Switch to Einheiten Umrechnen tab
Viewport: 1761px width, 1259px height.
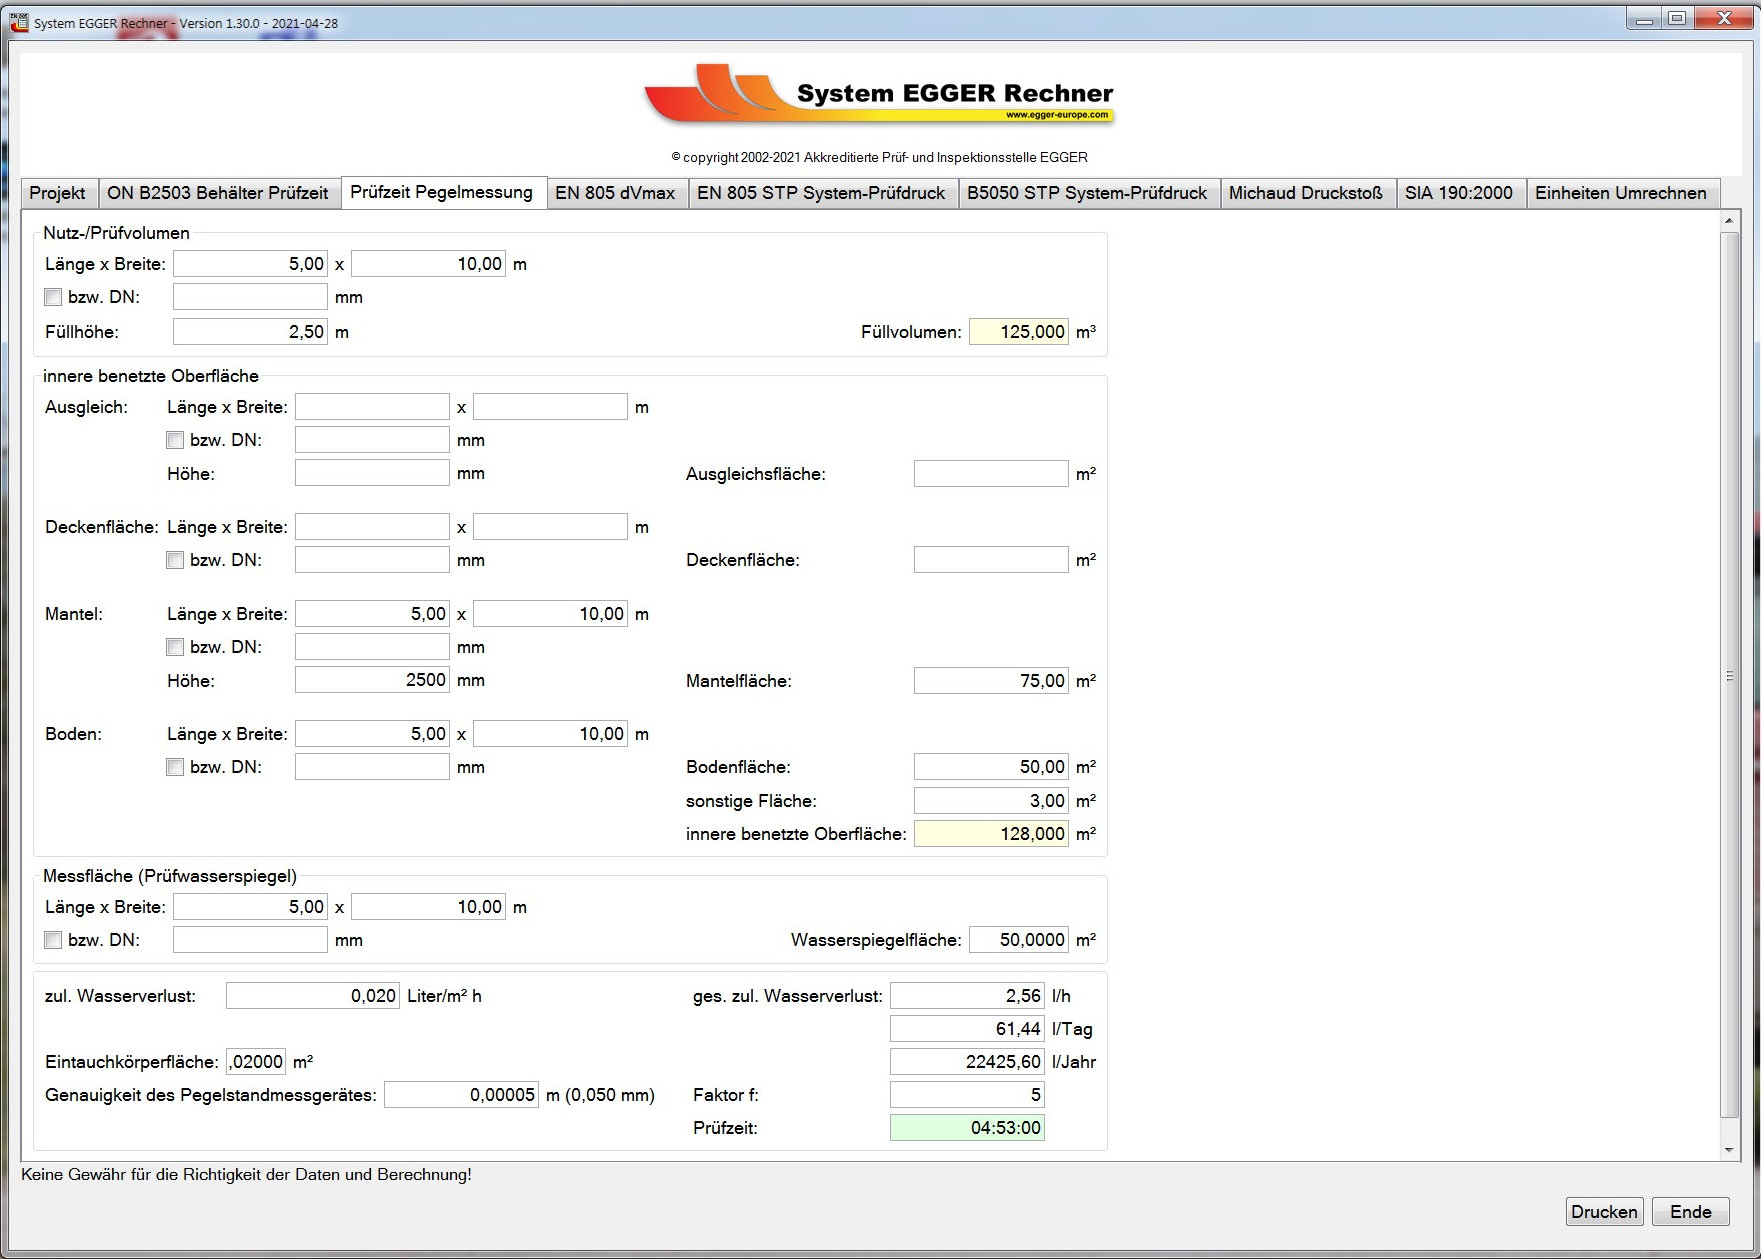tap(1622, 193)
